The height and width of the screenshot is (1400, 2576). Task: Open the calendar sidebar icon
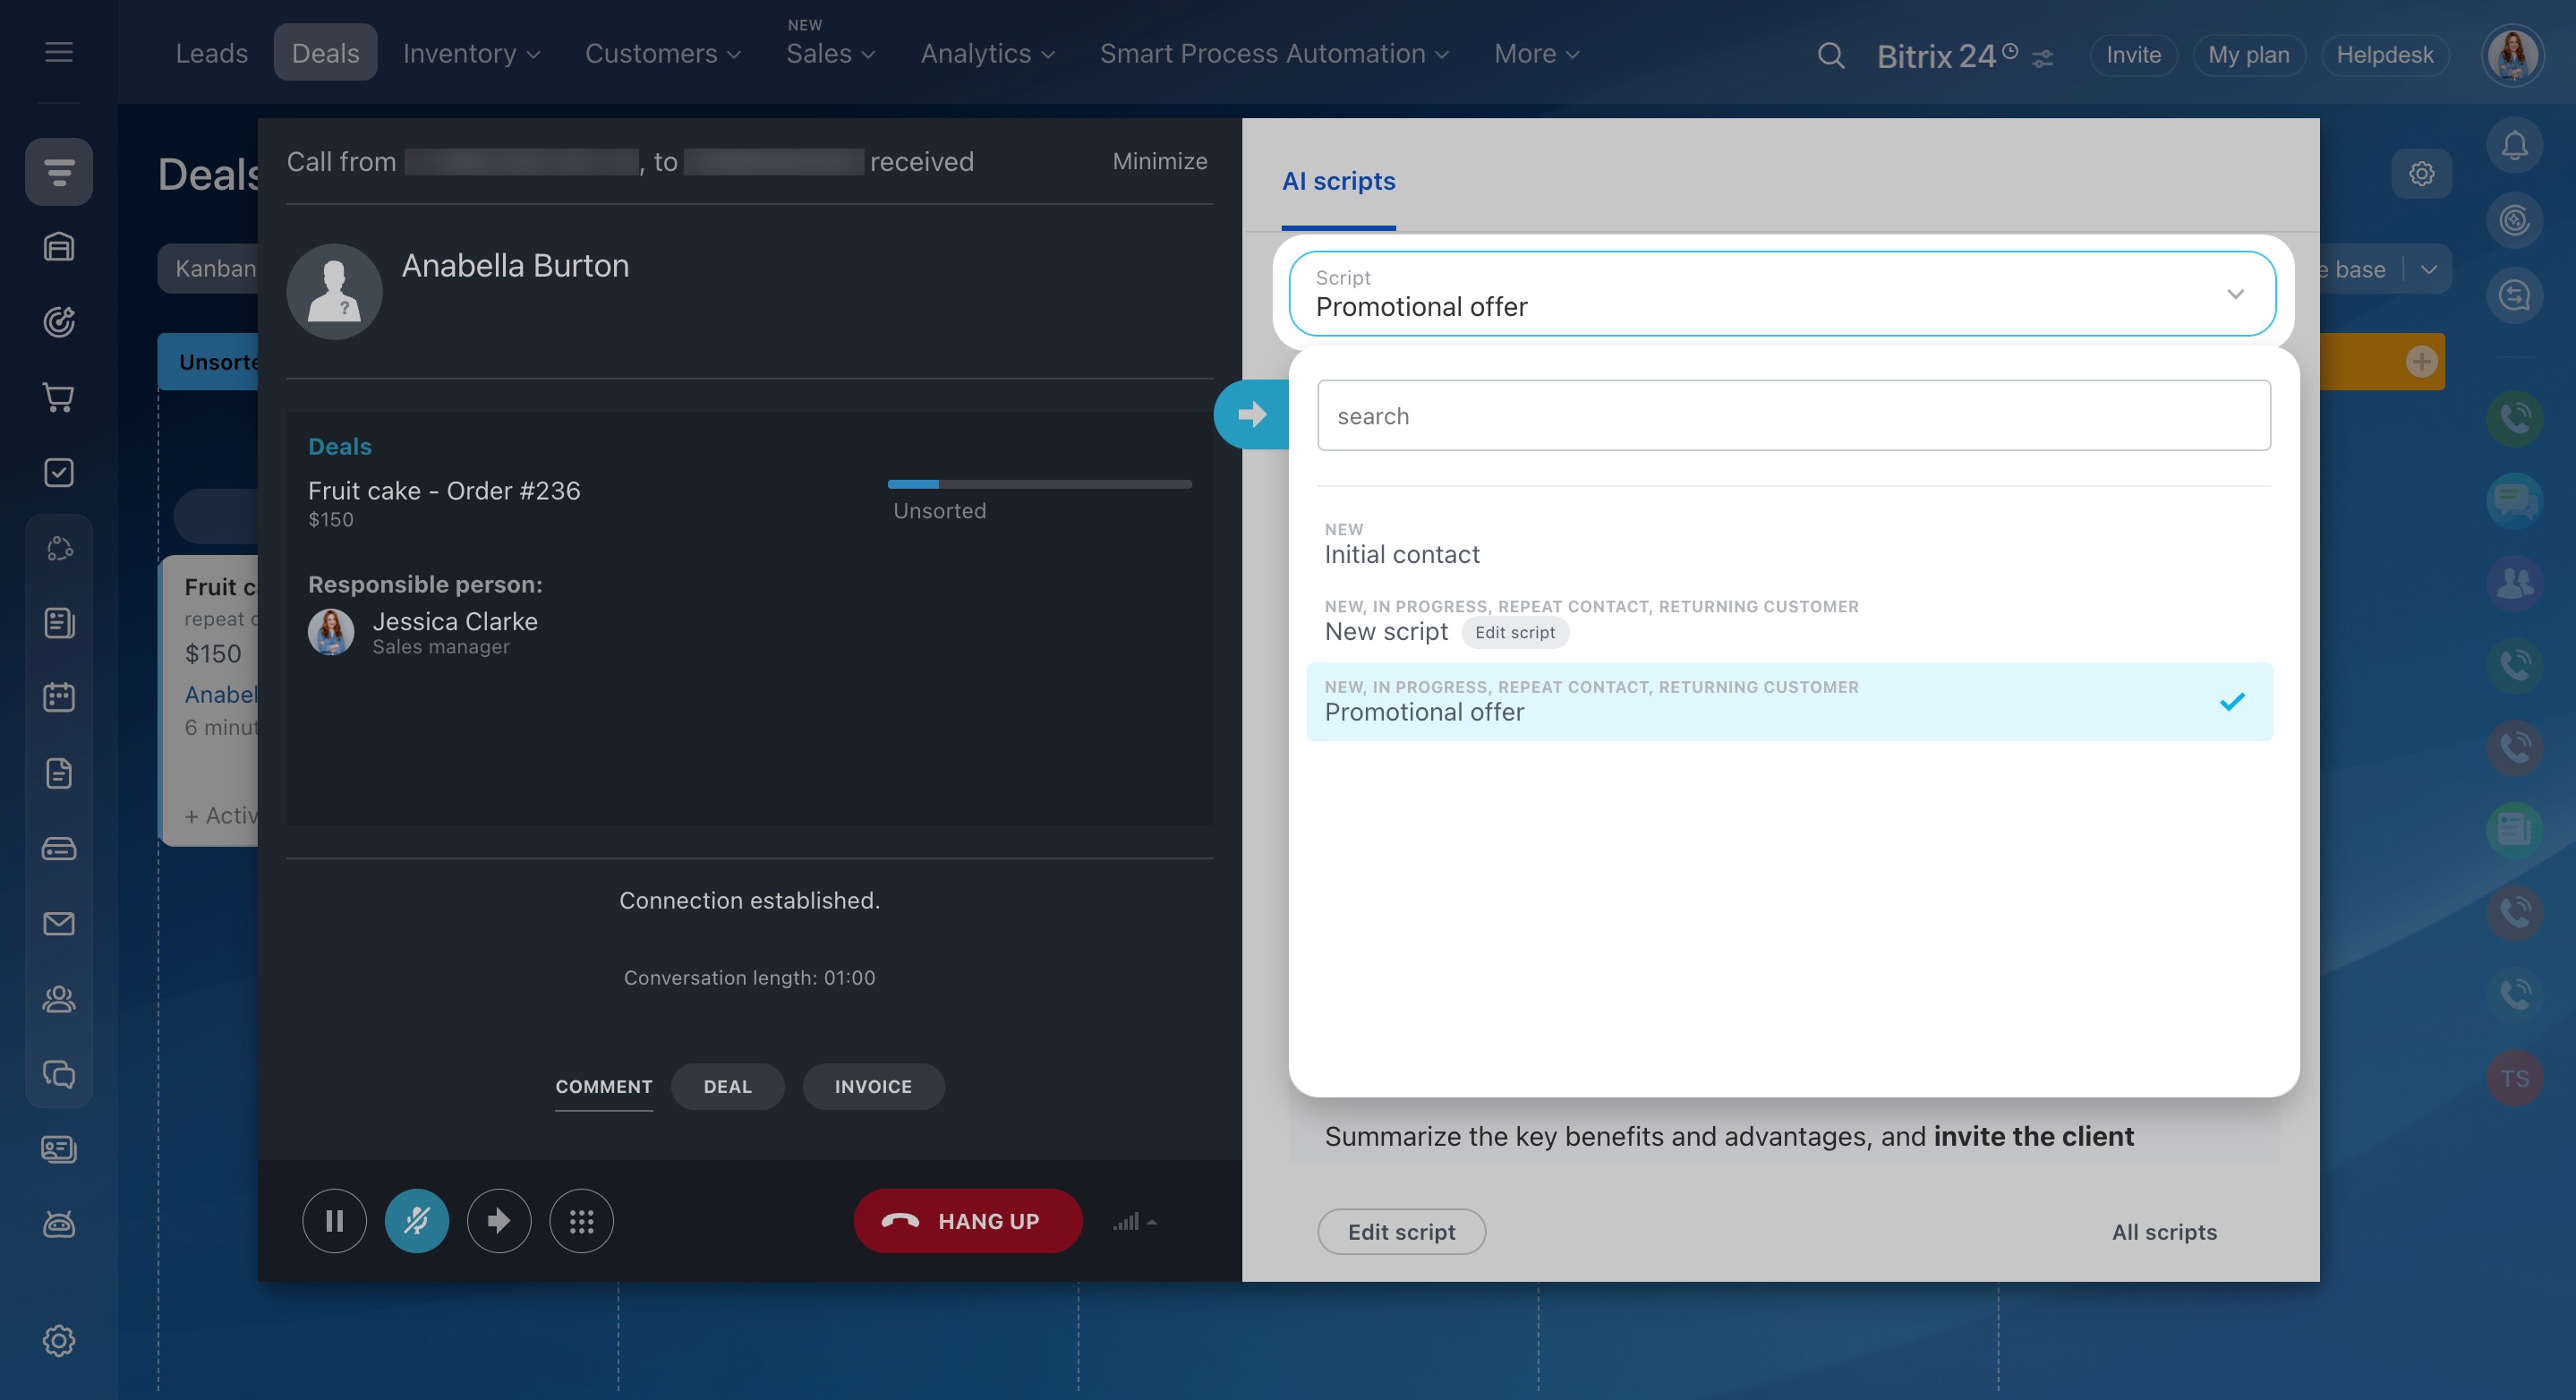click(59, 697)
